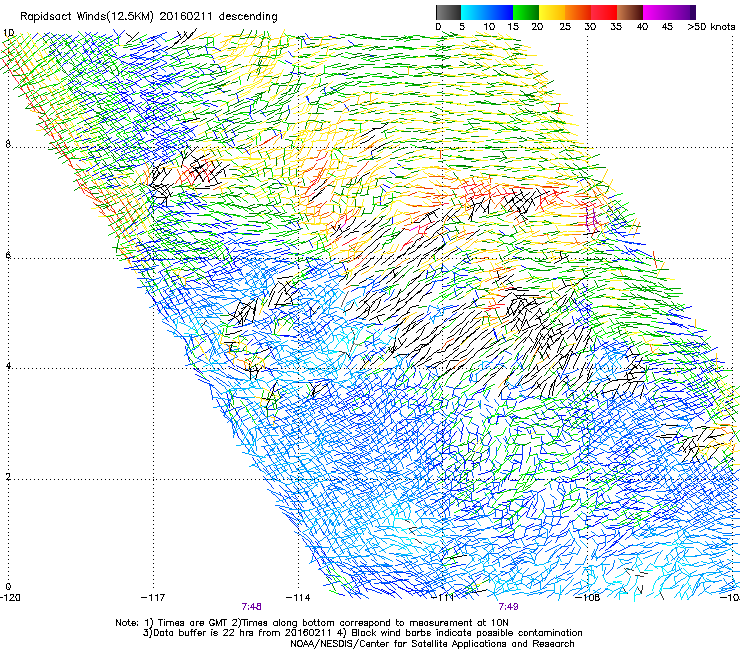Click the cyan-blue 5-15 knots legend band

487,12
